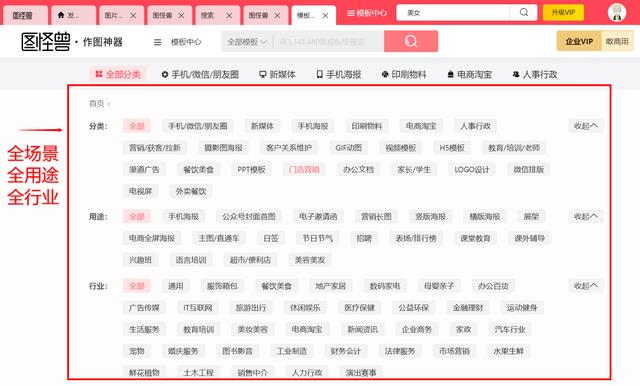The width and height of the screenshot is (640, 386).
Task: Select the 营销/获客/拉新 category tag
Action: point(155,148)
